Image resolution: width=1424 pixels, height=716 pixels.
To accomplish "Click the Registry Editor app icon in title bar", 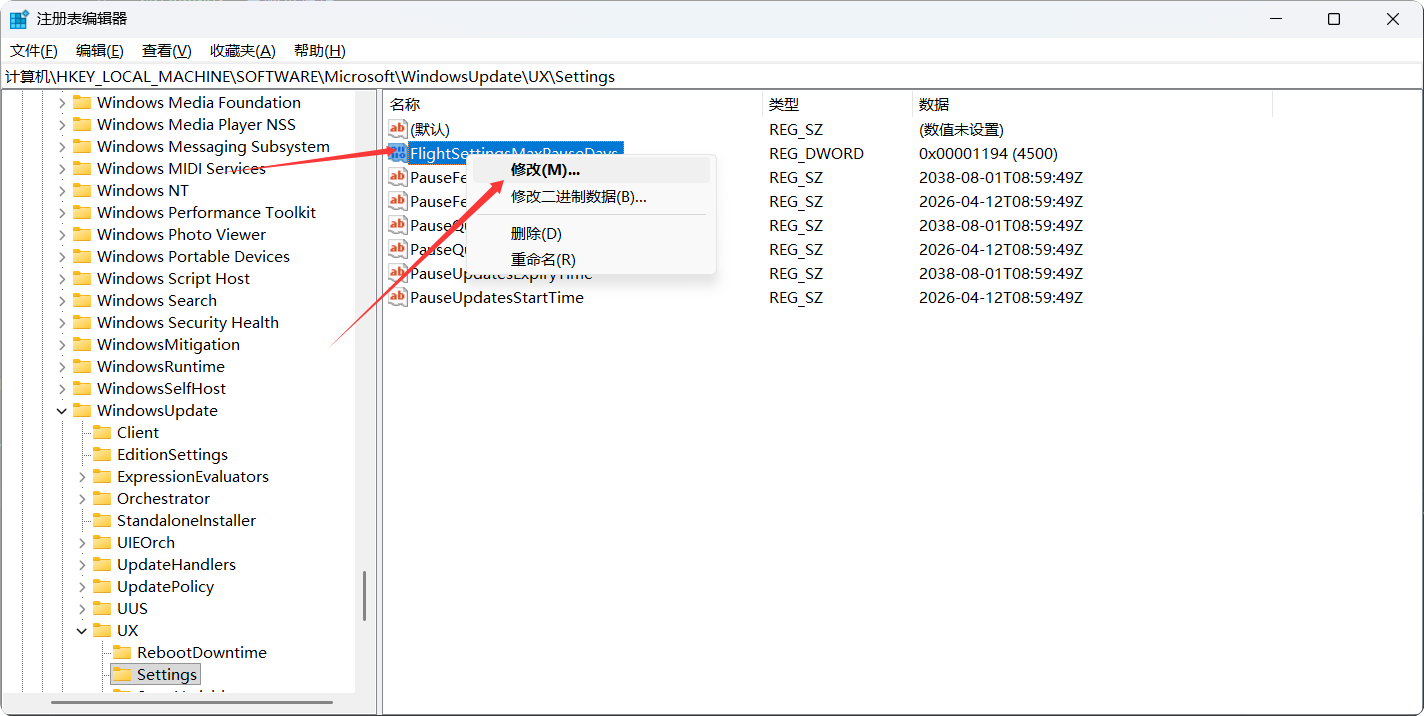I will point(19,19).
